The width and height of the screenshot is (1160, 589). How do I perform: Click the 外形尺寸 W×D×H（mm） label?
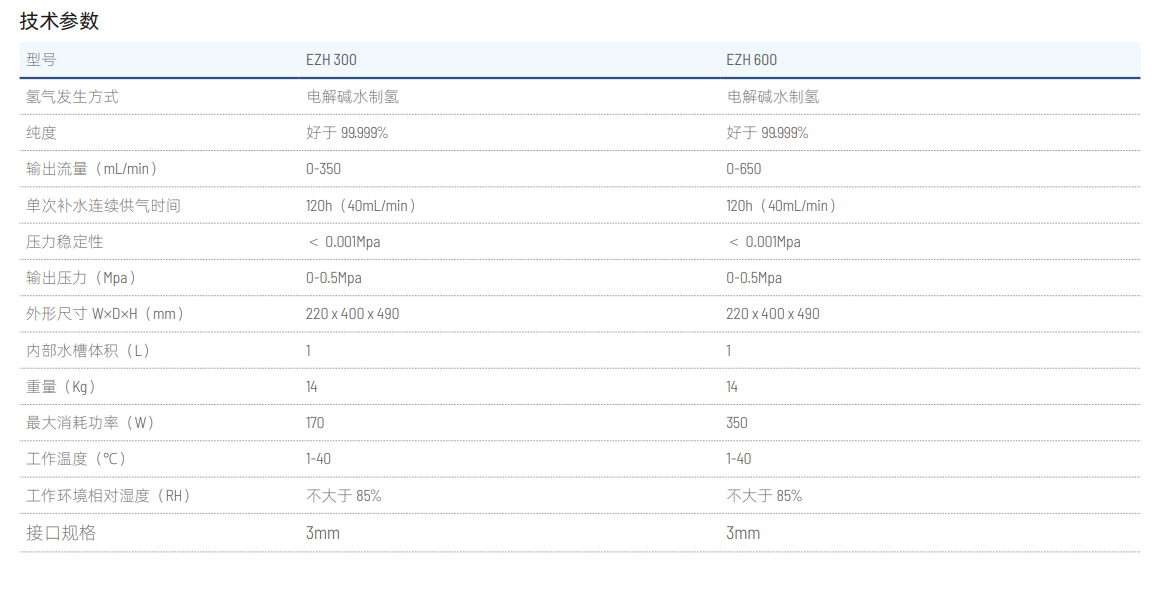105,314
